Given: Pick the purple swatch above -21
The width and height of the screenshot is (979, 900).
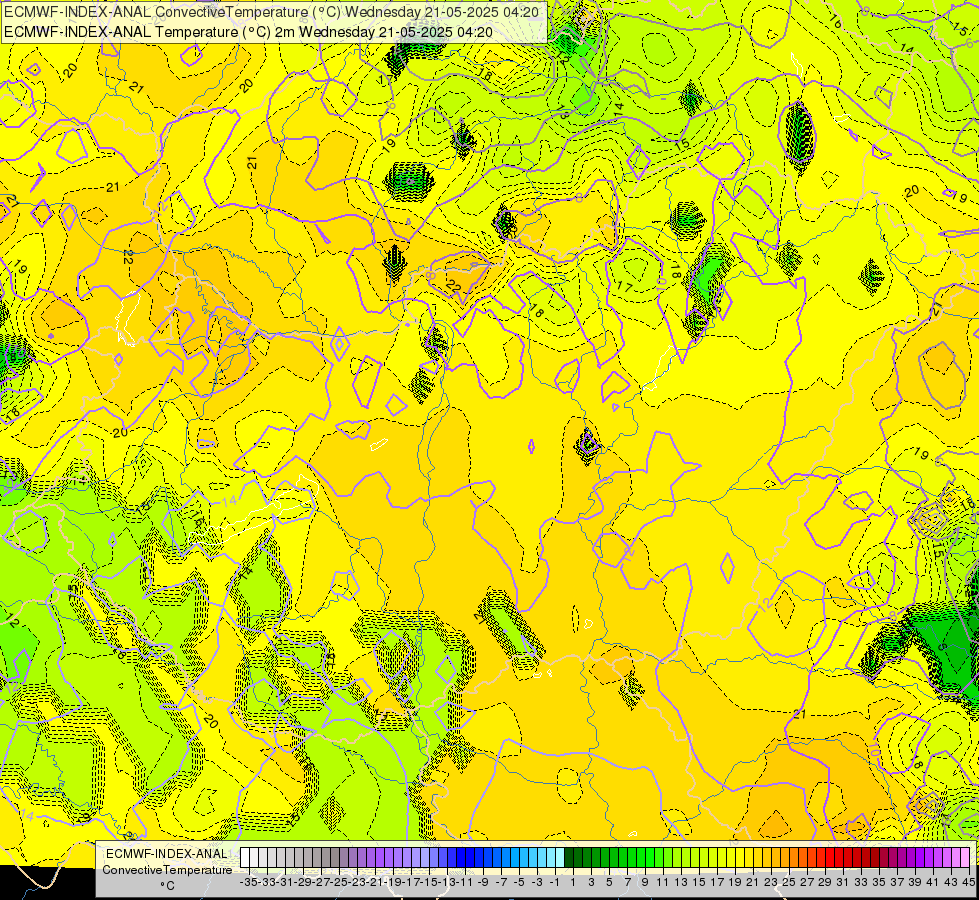Looking at the screenshot, I should [x=371, y=858].
